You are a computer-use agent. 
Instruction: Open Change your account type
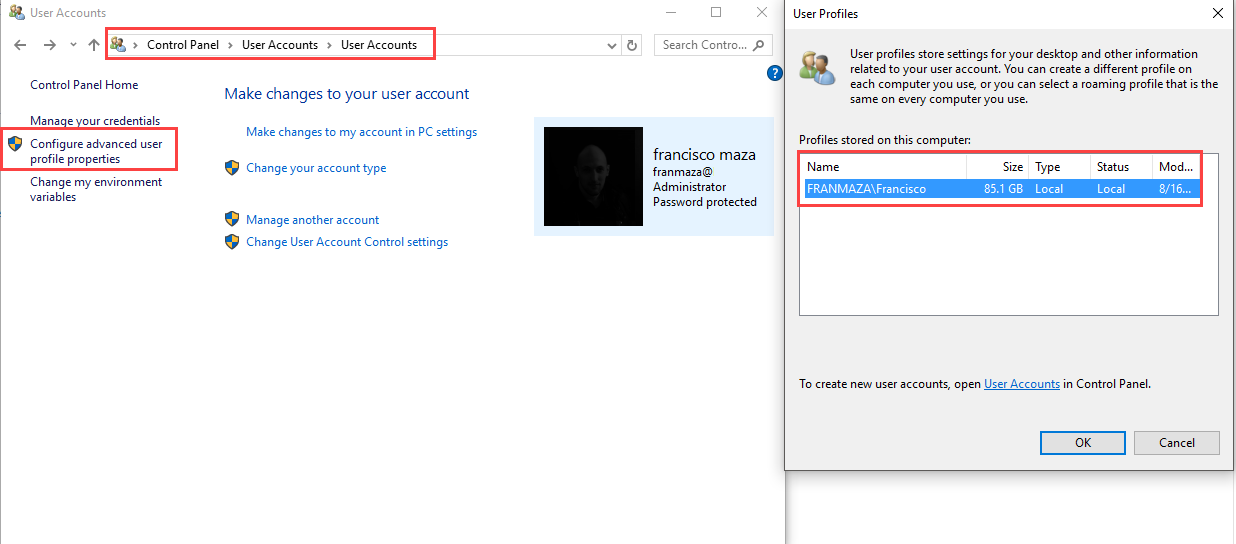pyautogui.click(x=316, y=168)
